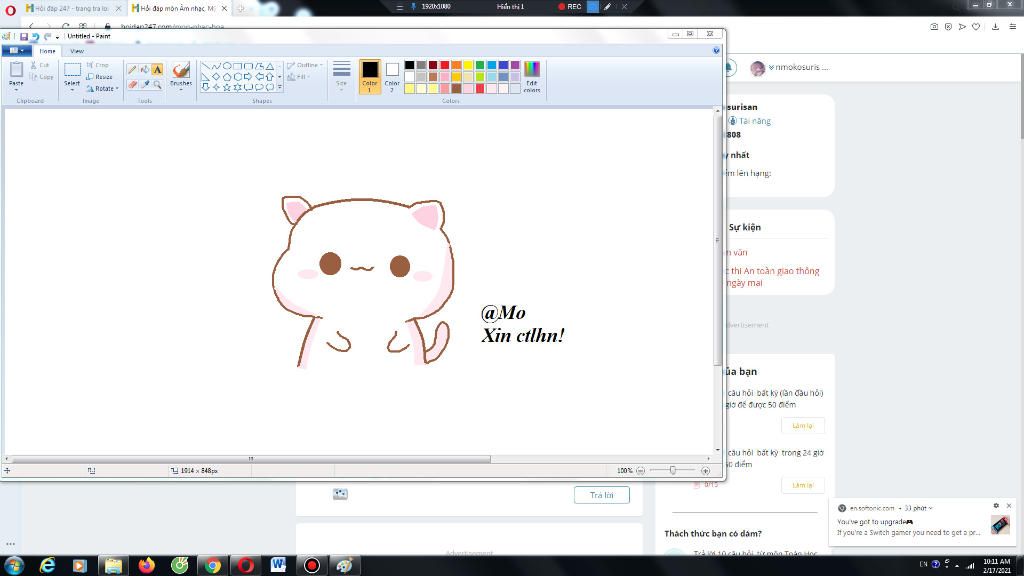Screen dimensions: 1024x576
Task: Click the Paint Help question mark icon
Action: pyautogui.click(x=716, y=50)
